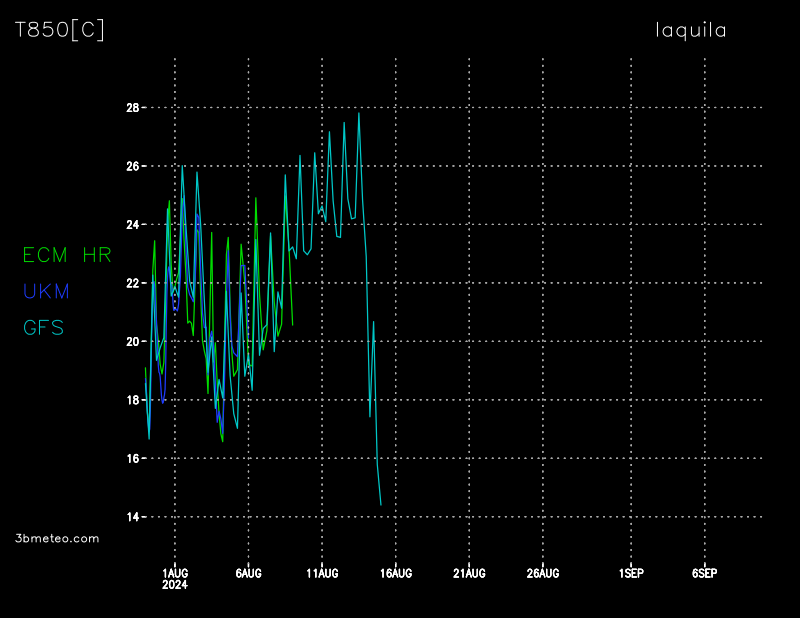Image resolution: width=800 pixels, height=618 pixels.
Task: Click the 21AUG axis date label
Action: point(469,573)
